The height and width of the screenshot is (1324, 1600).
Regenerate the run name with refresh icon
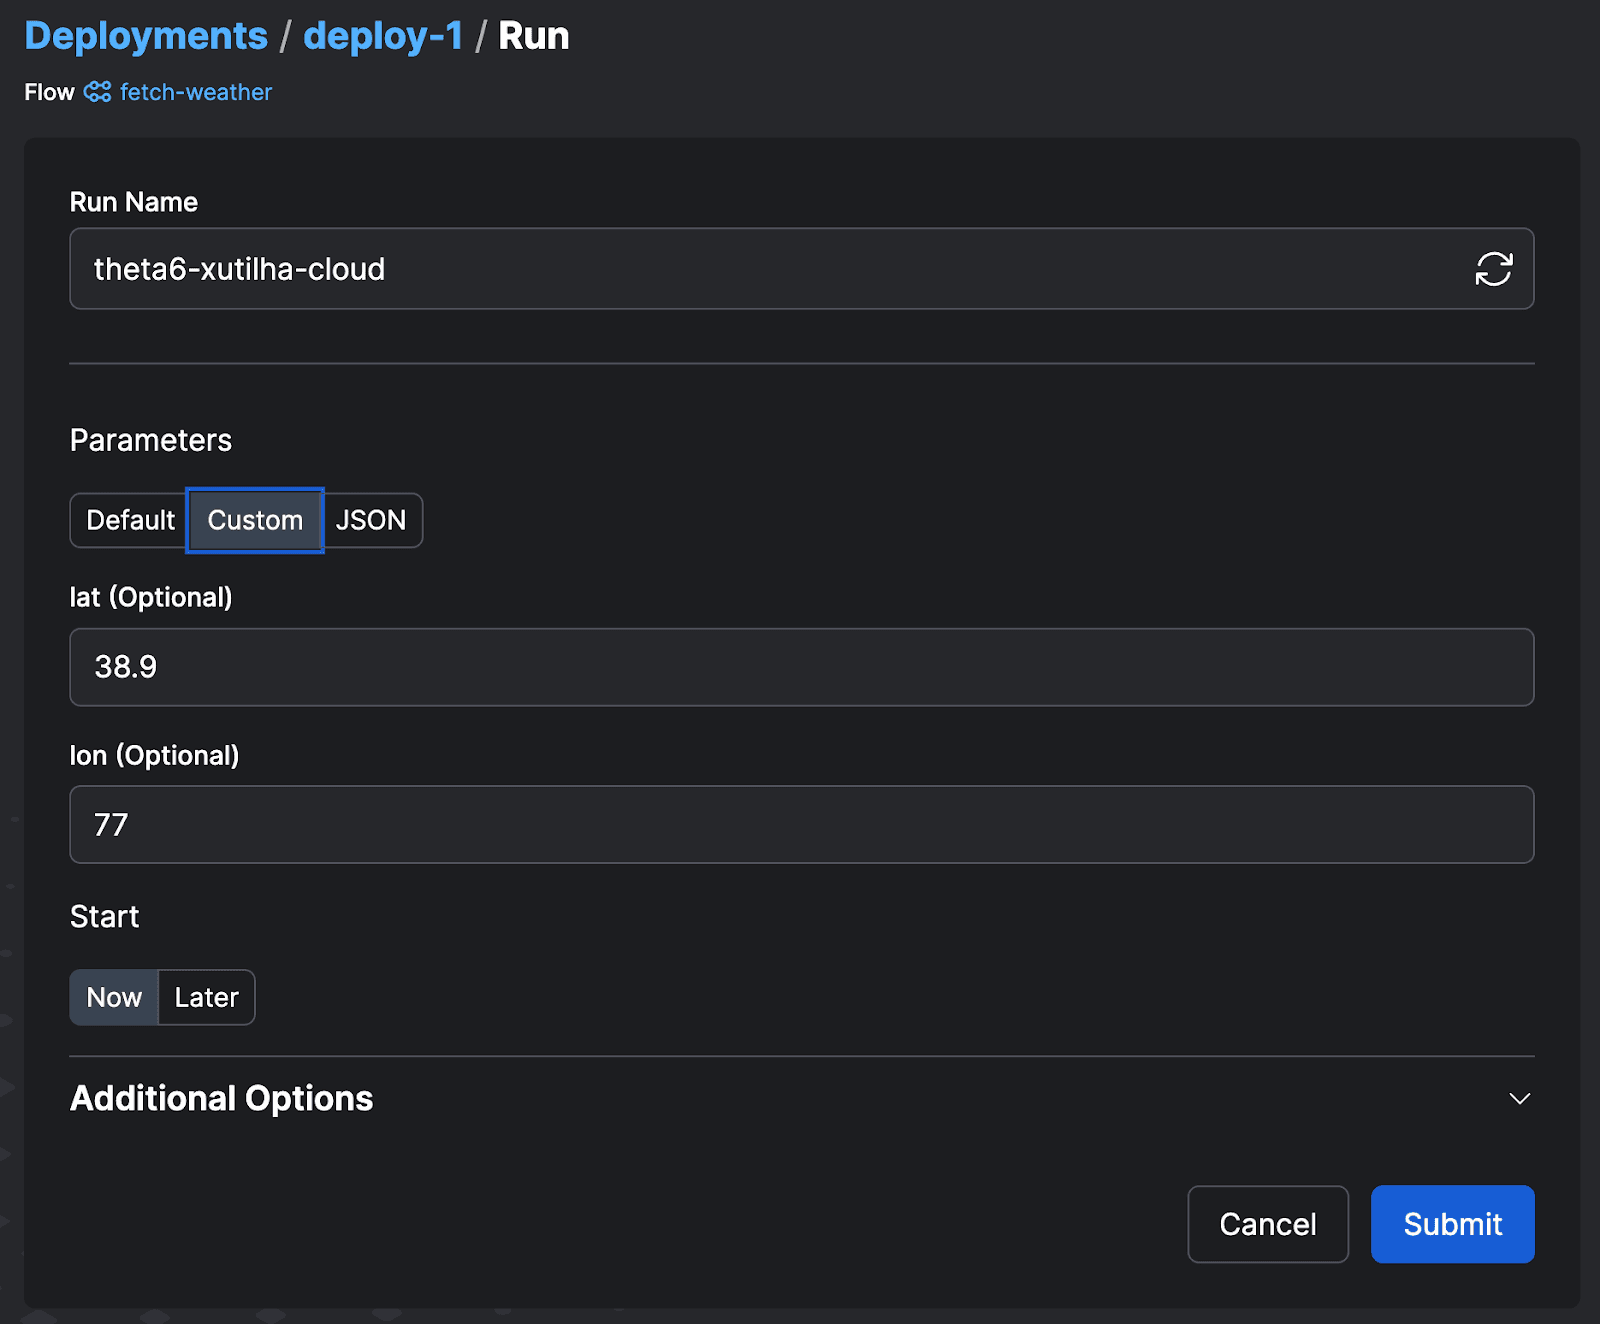(1493, 269)
